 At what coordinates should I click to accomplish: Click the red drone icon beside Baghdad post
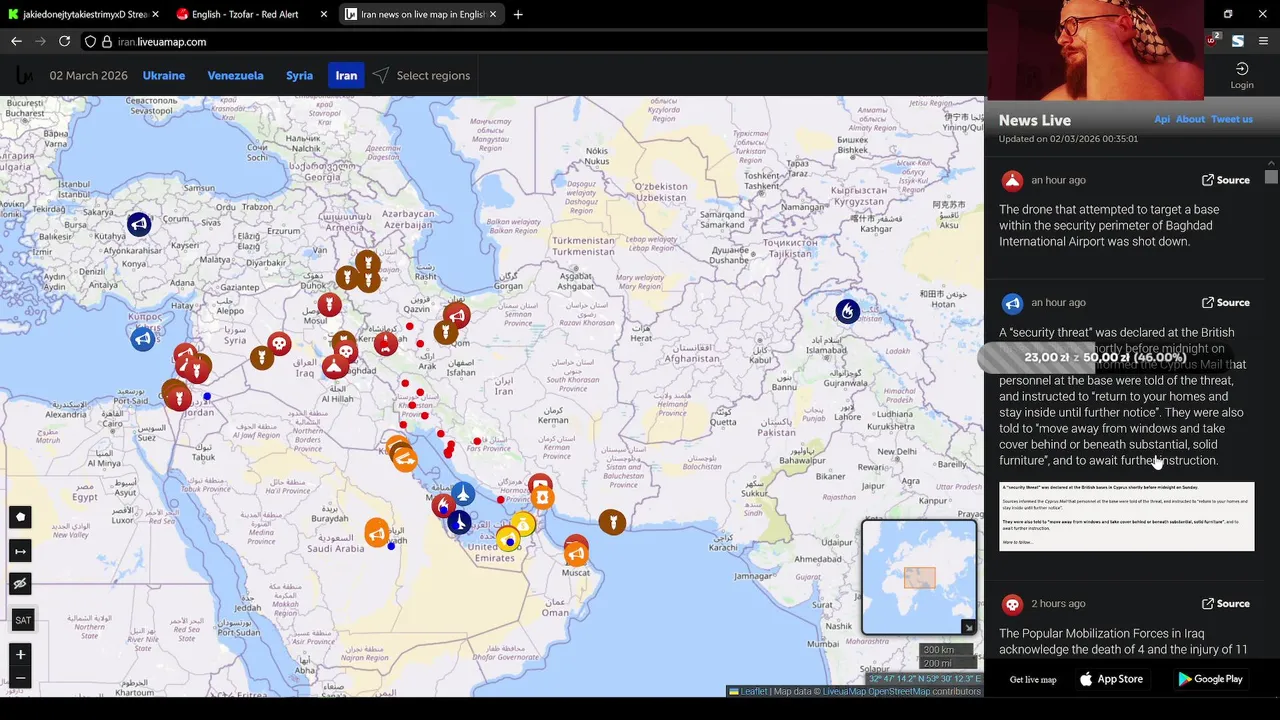[1012, 181]
